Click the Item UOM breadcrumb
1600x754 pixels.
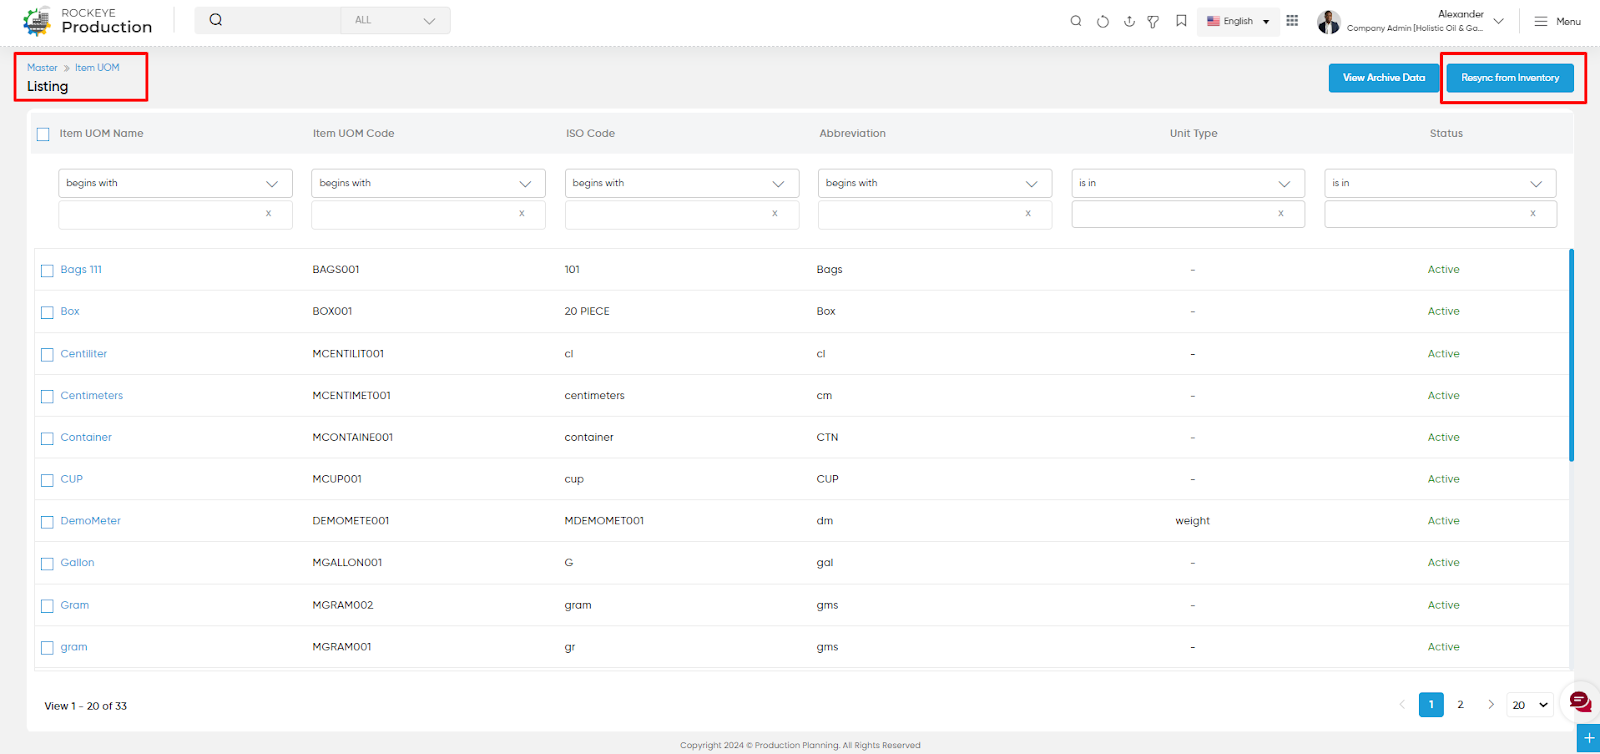pos(97,68)
